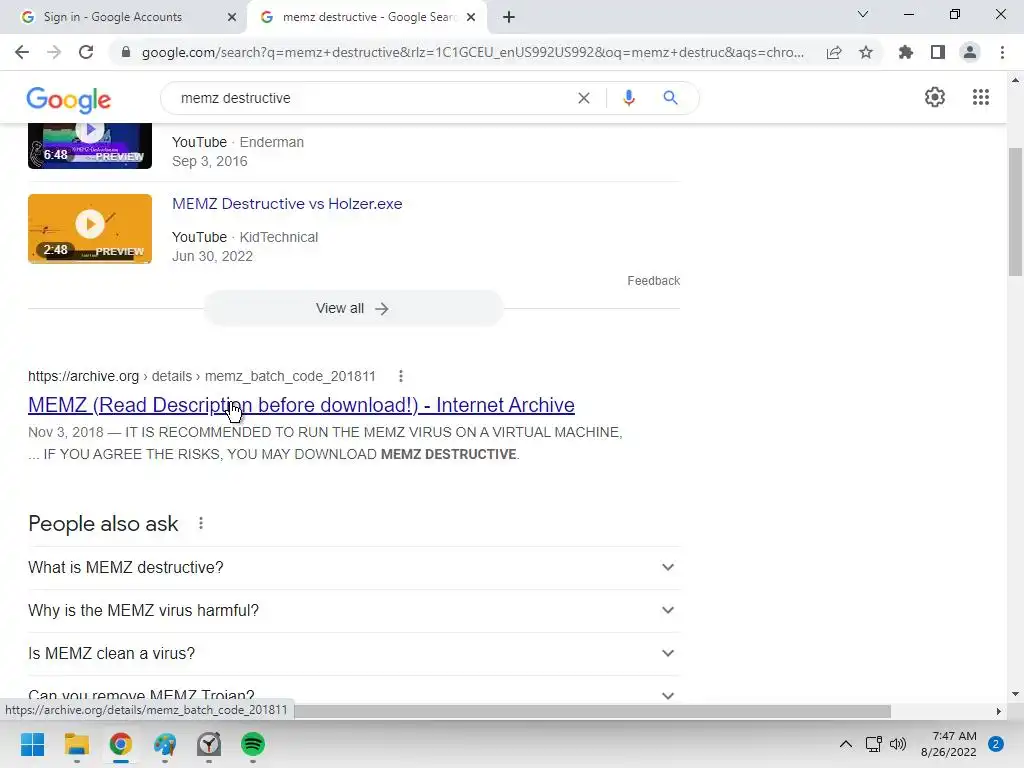Open MEMZ Destructive vs Holzer.exe video link
Image resolution: width=1024 pixels, height=768 pixels.
coord(287,204)
